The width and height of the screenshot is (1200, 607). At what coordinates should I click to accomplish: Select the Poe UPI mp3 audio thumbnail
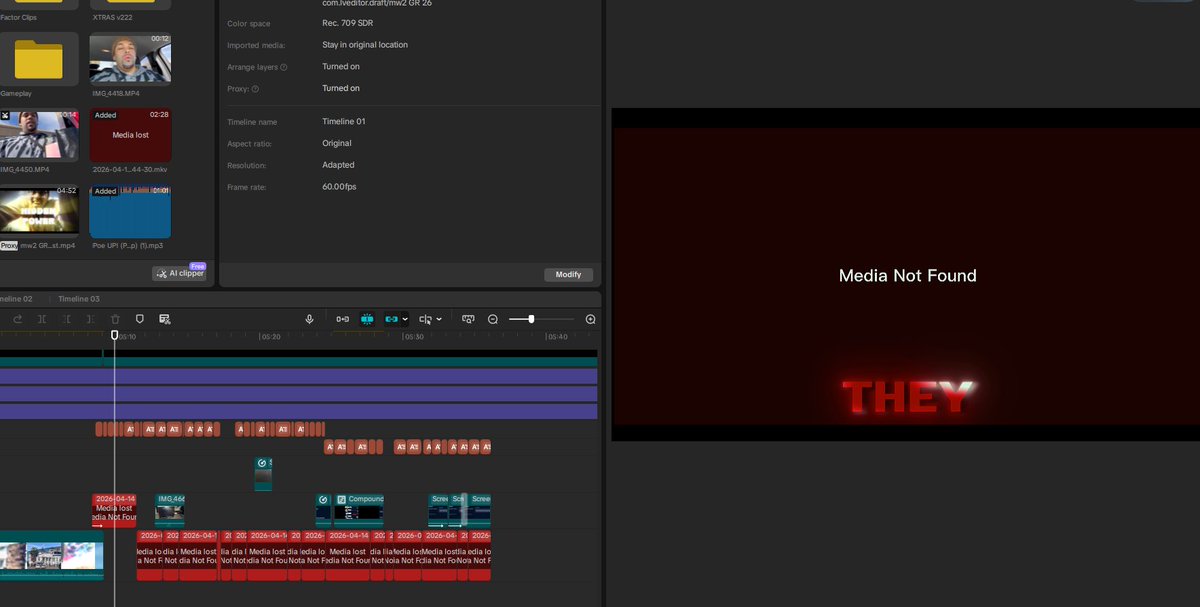(130, 210)
